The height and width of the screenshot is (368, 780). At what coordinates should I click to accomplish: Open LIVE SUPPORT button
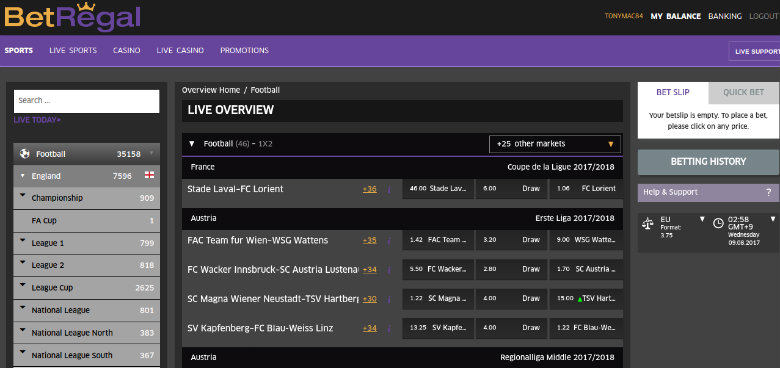[x=754, y=51]
